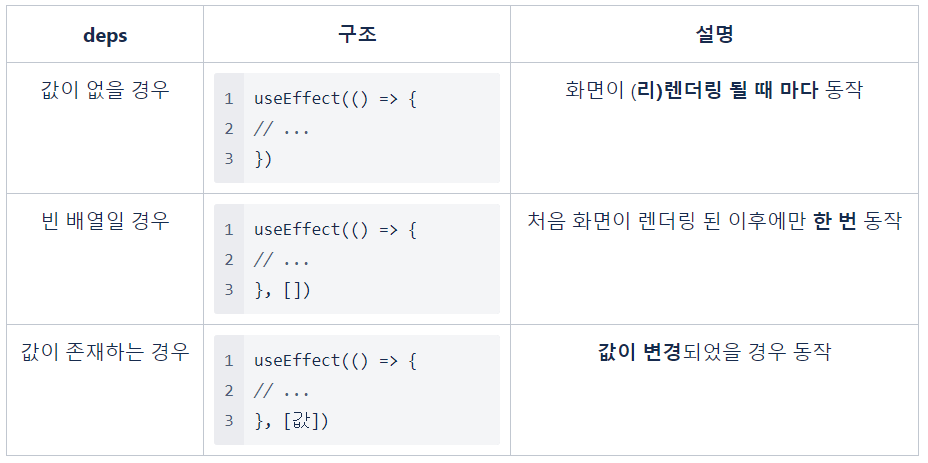Click 값이 변경되었을 경우 동작 description
Screen dimensions: 928x463
pos(714,352)
